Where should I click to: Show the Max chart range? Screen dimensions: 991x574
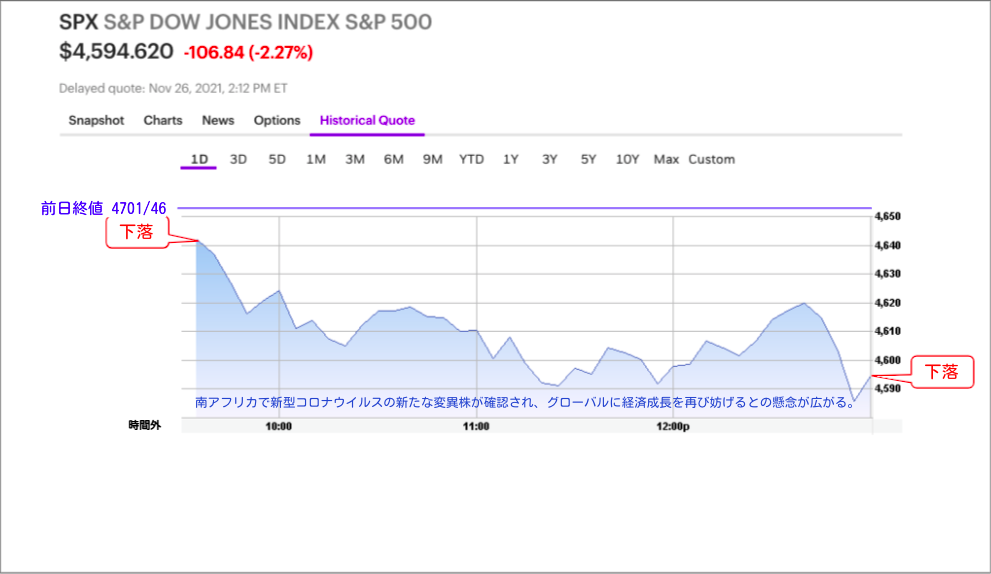pyautogui.click(x=666, y=159)
